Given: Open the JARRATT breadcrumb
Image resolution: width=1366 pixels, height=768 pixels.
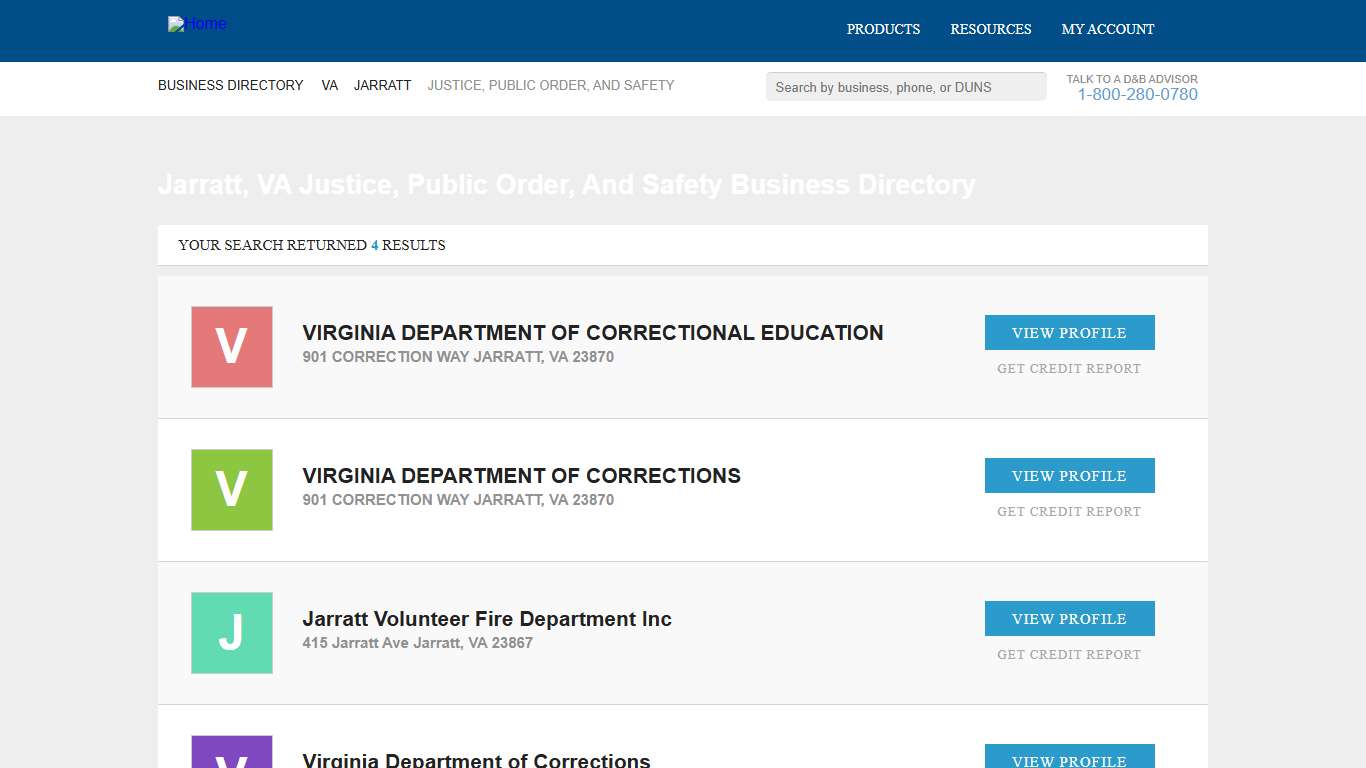Looking at the screenshot, I should tap(382, 85).
